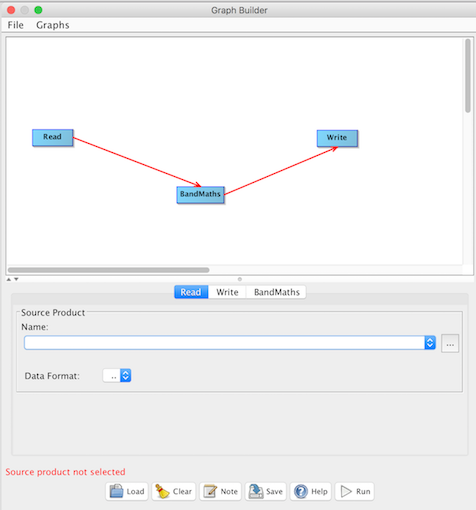
Task: Click the Clear broom icon
Action: pyautogui.click(x=162, y=491)
